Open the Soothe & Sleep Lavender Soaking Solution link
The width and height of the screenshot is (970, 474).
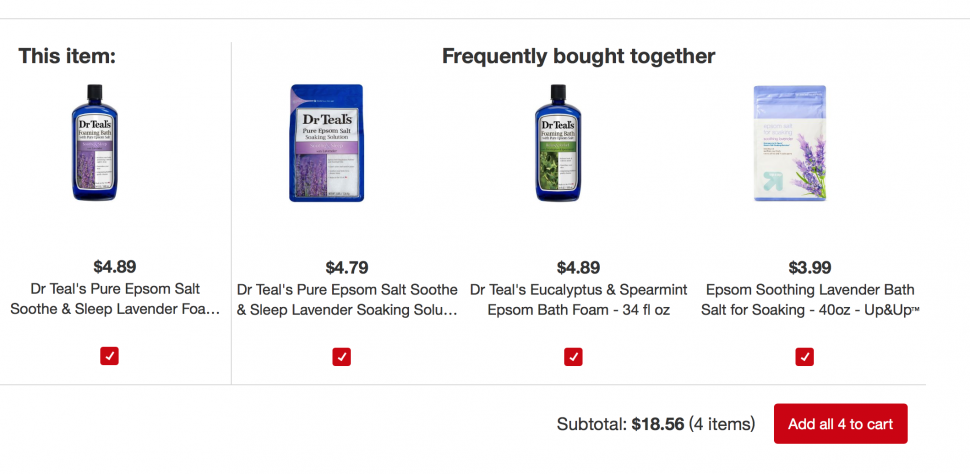[347, 299]
